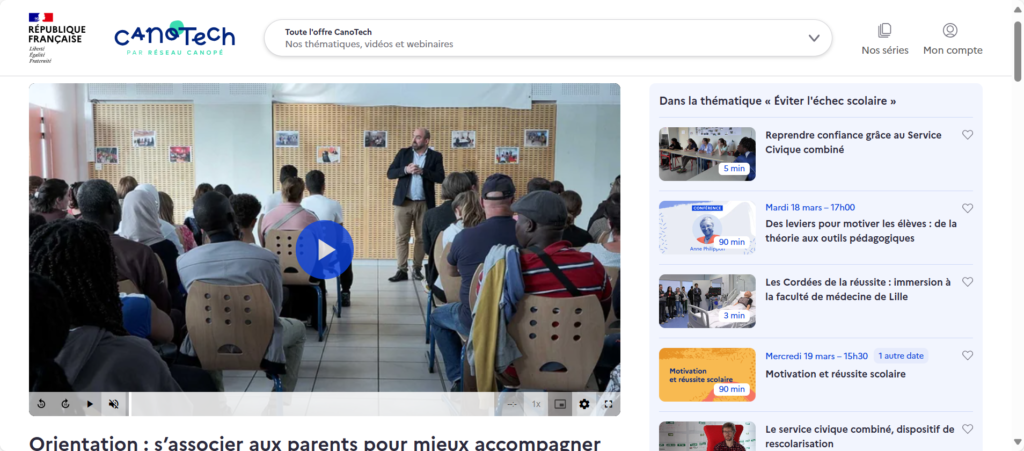This screenshot has width=1024, height=451.
Task: Open the Cordées de la réussite video thumbnail
Action: tap(707, 301)
